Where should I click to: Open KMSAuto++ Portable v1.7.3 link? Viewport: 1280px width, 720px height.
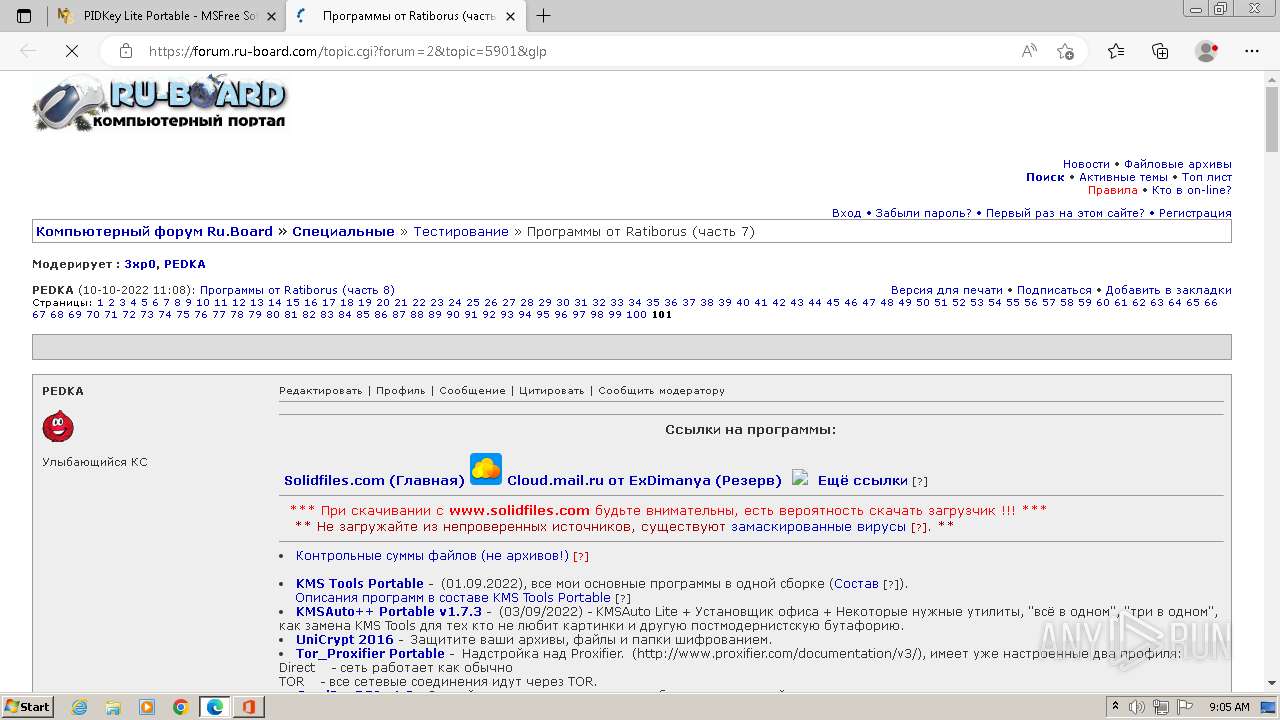389,611
